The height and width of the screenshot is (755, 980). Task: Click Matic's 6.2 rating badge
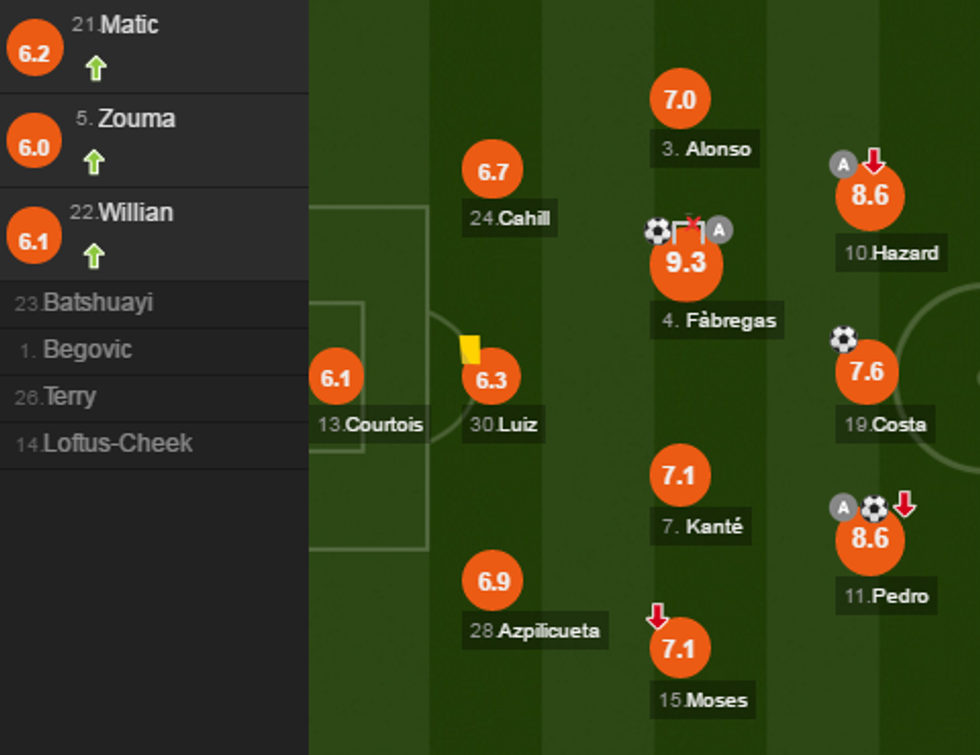pos(34,53)
